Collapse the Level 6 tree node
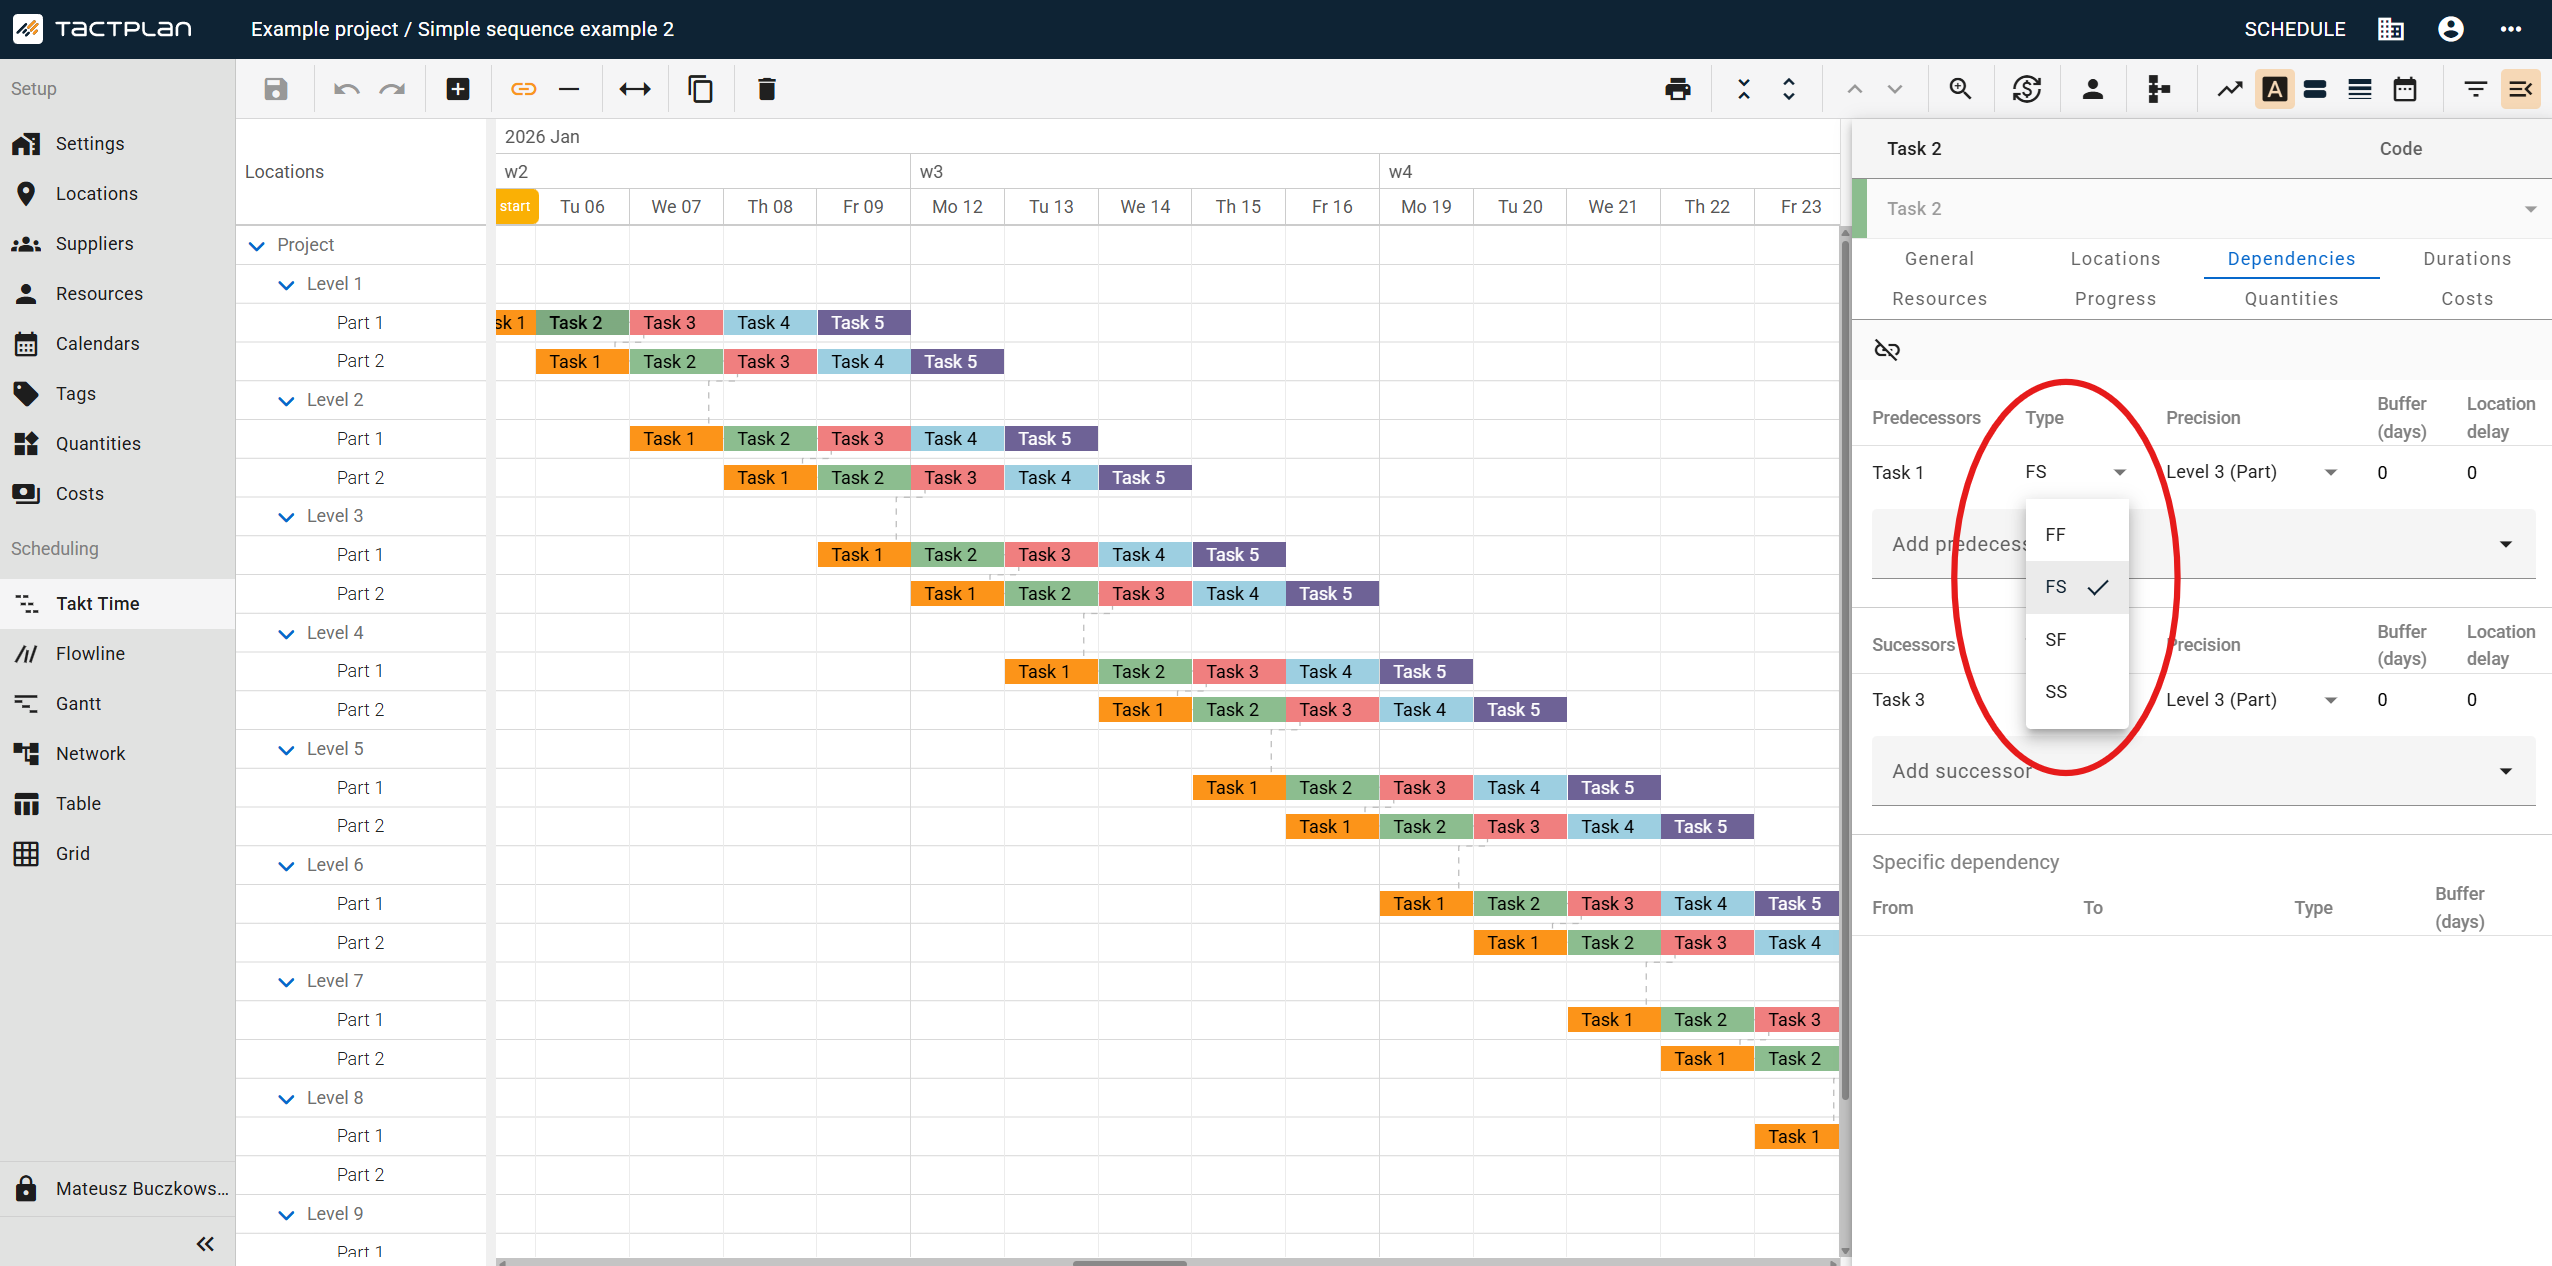Image resolution: width=2552 pixels, height=1266 pixels. [286, 865]
